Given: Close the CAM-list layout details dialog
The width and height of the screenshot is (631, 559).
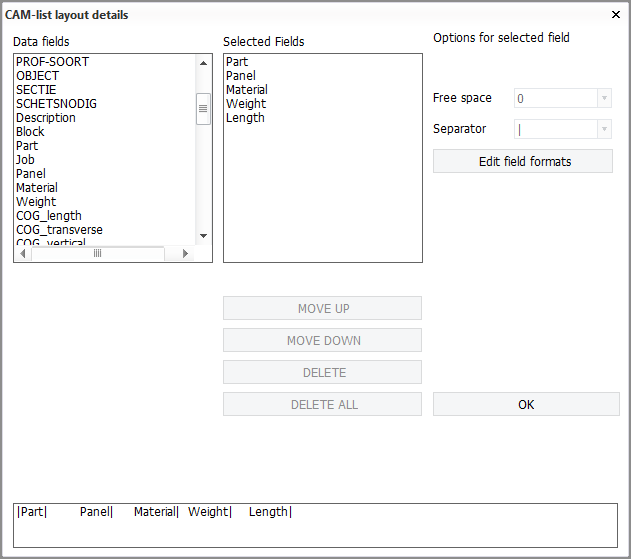Looking at the screenshot, I should [x=614, y=15].
